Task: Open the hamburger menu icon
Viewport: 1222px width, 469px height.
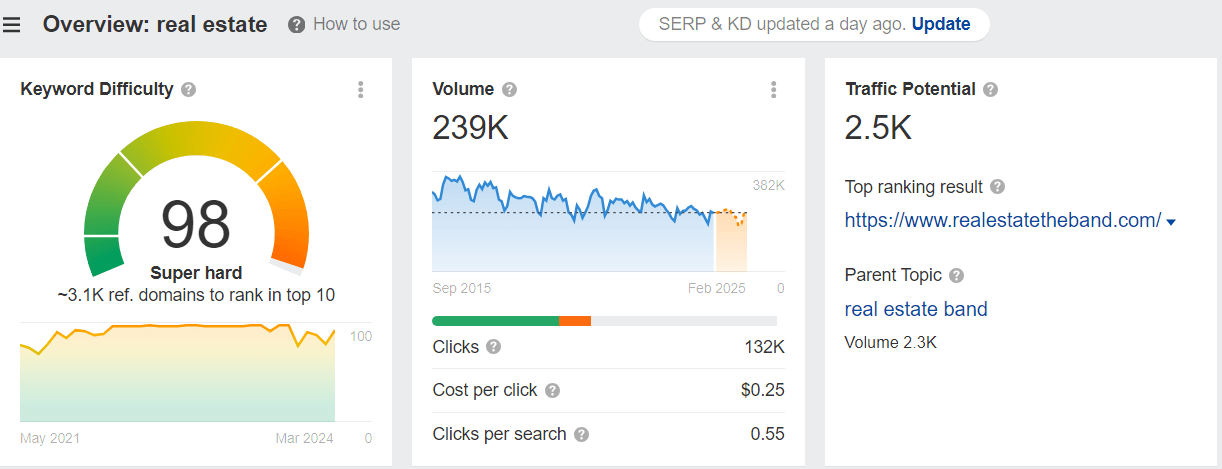Action: pyautogui.click(x=12, y=24)
